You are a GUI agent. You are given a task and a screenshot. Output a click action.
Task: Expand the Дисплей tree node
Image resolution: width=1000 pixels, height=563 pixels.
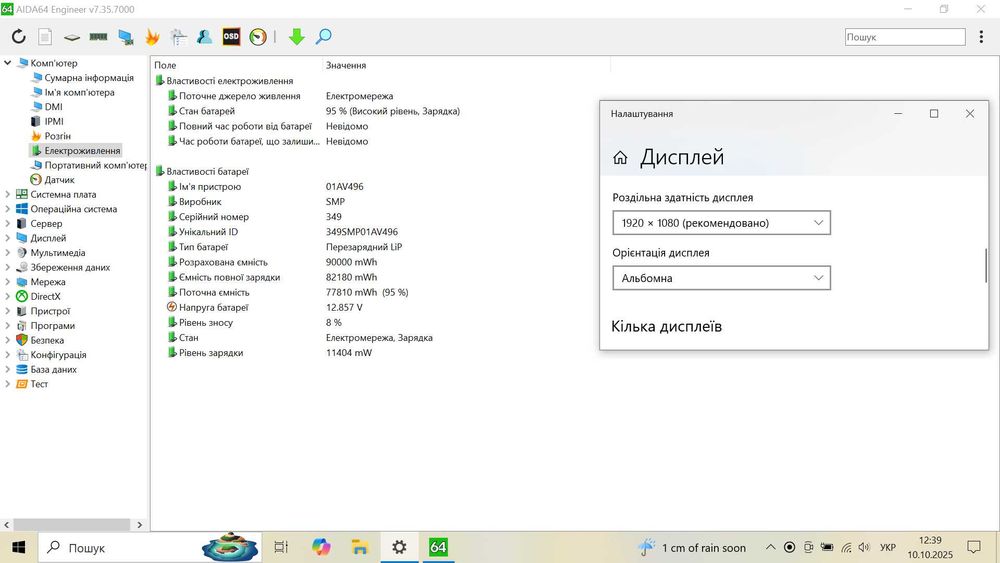point(8,238)
